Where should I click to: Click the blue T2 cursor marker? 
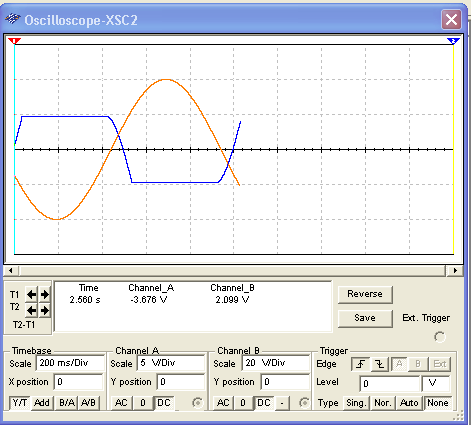(453, 41)
